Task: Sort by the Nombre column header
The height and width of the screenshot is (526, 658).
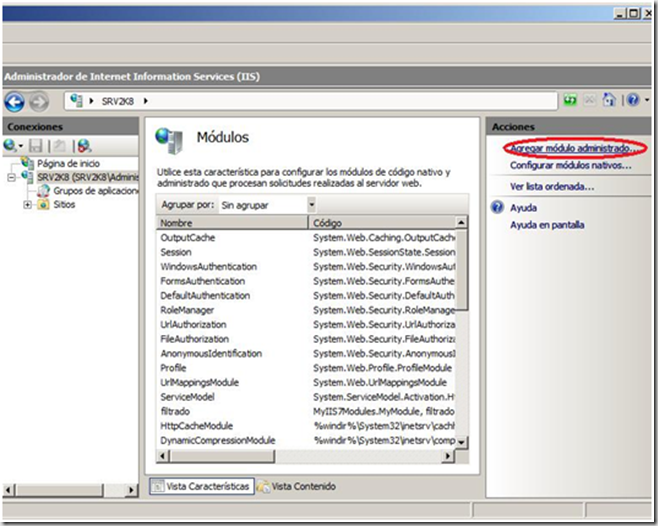Action: [232, 223]
